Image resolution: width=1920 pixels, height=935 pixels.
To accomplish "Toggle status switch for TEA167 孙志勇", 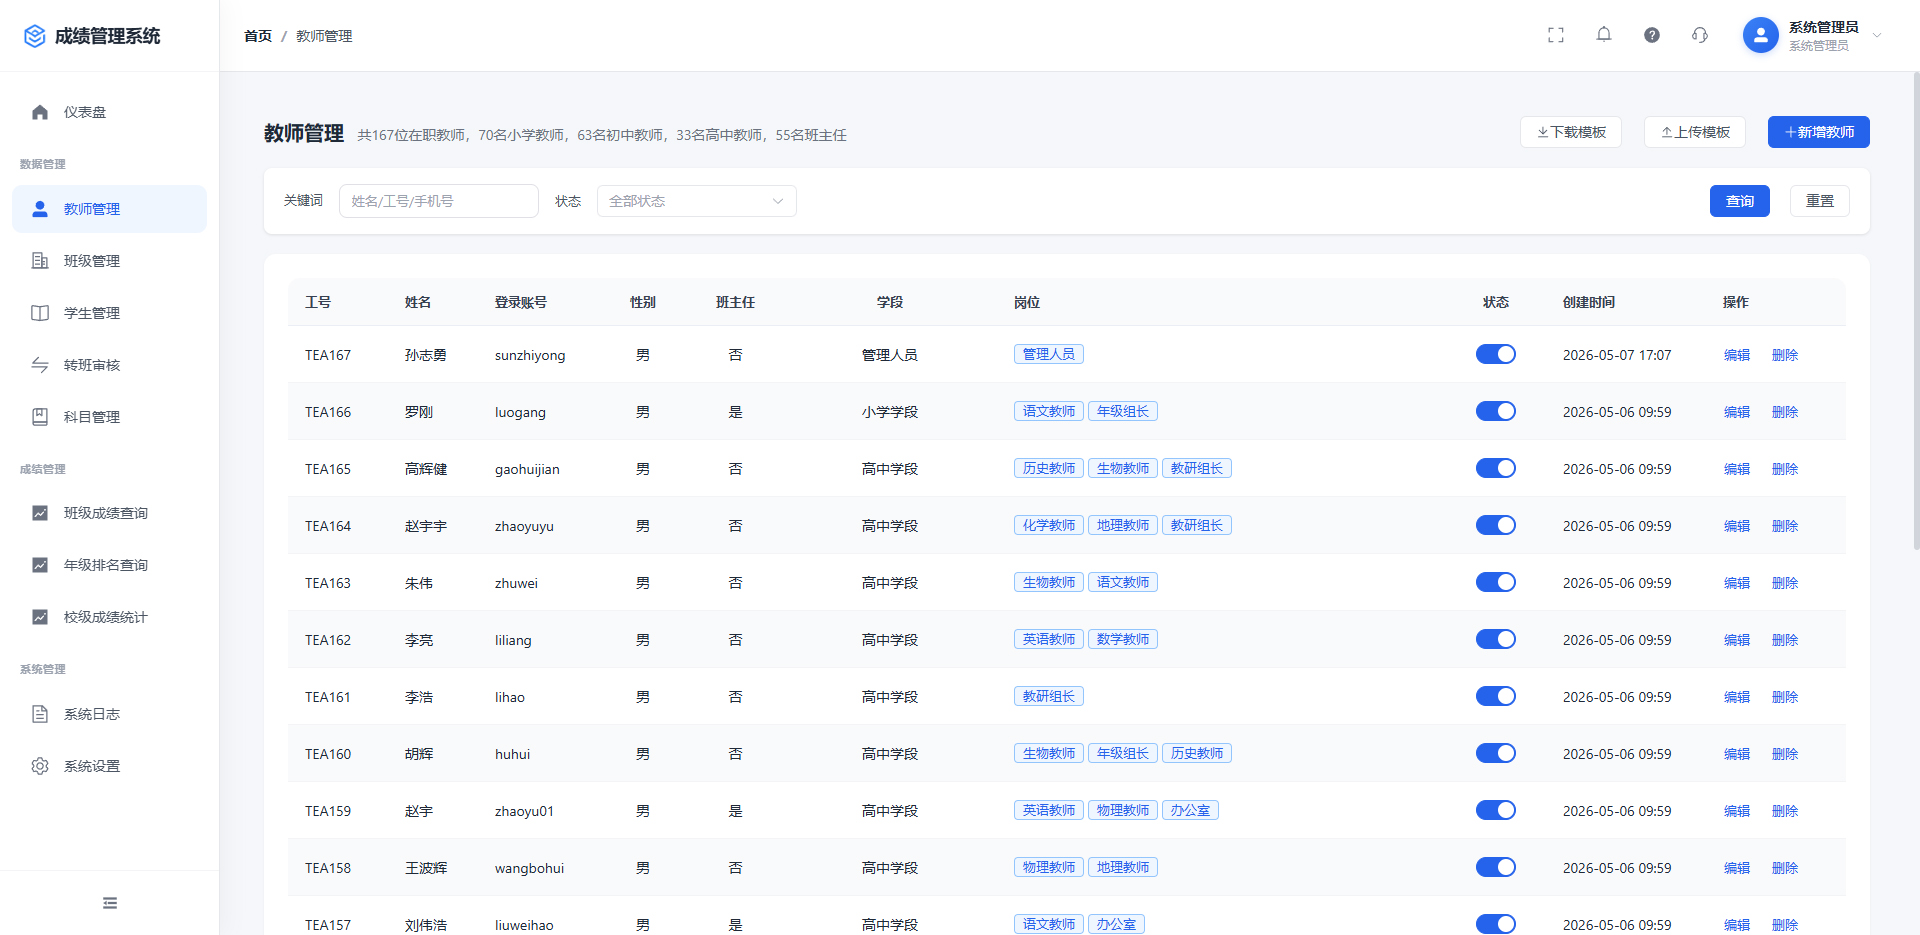I will pyautogui.click(x=1496, y=354).
